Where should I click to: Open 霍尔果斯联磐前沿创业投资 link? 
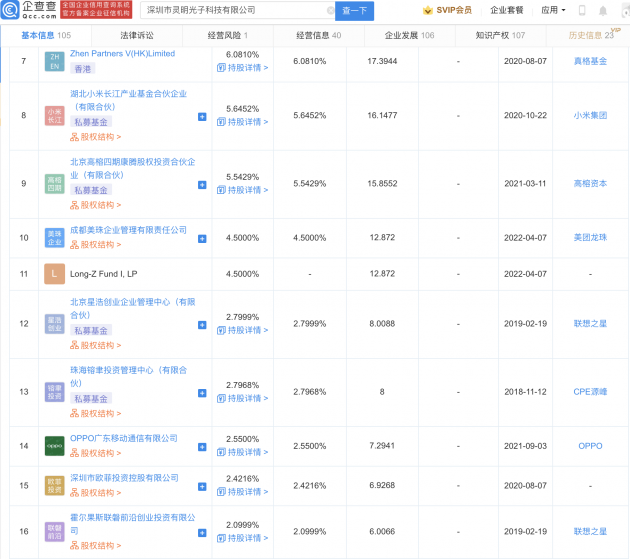133,524
